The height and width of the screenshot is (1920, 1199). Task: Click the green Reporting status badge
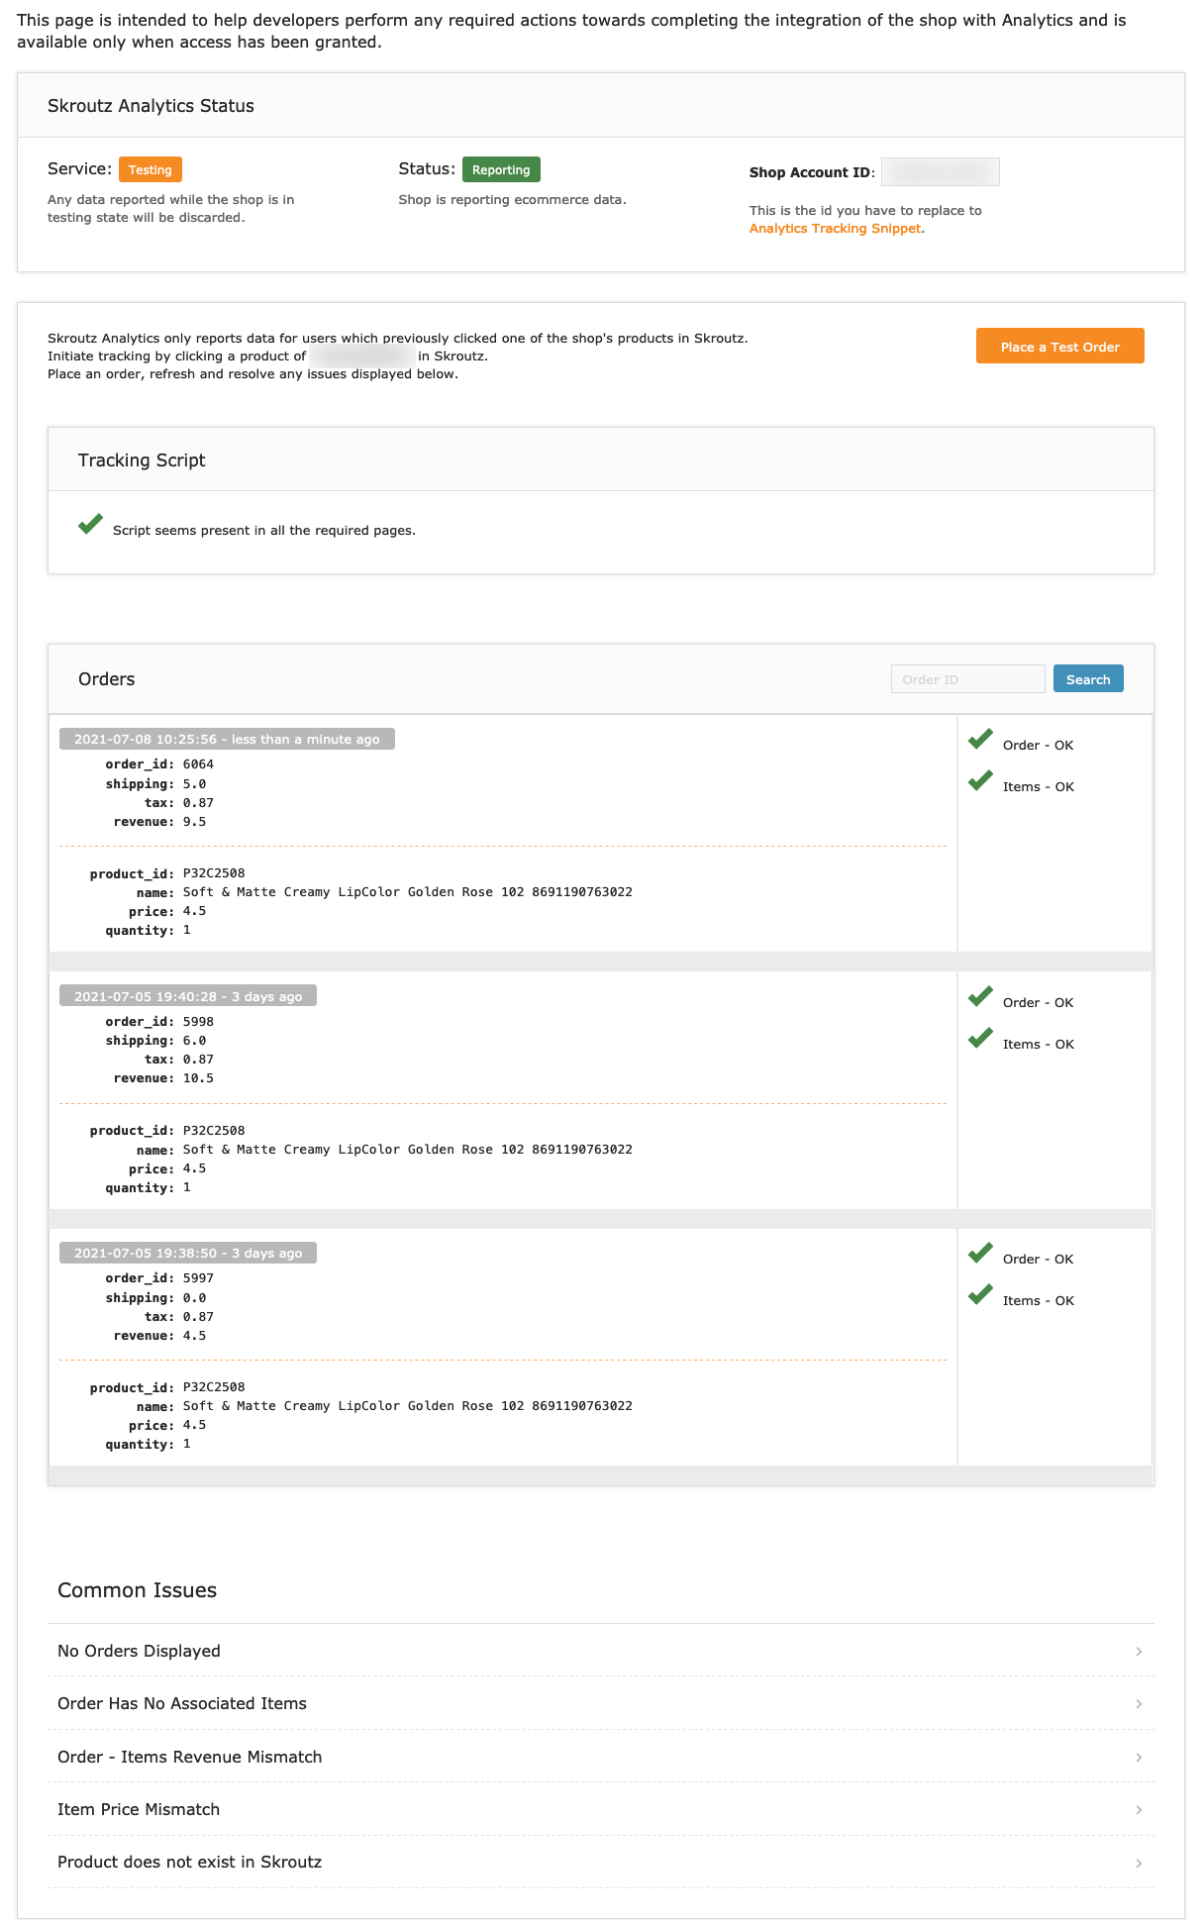point(501,170)
